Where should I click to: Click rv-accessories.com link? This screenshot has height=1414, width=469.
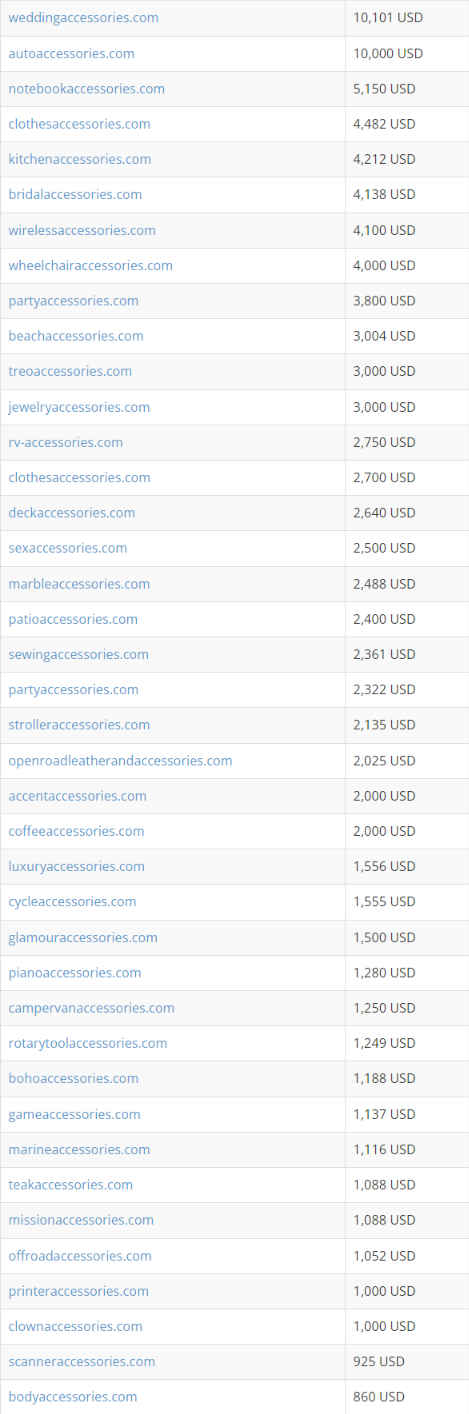[66, 442]
